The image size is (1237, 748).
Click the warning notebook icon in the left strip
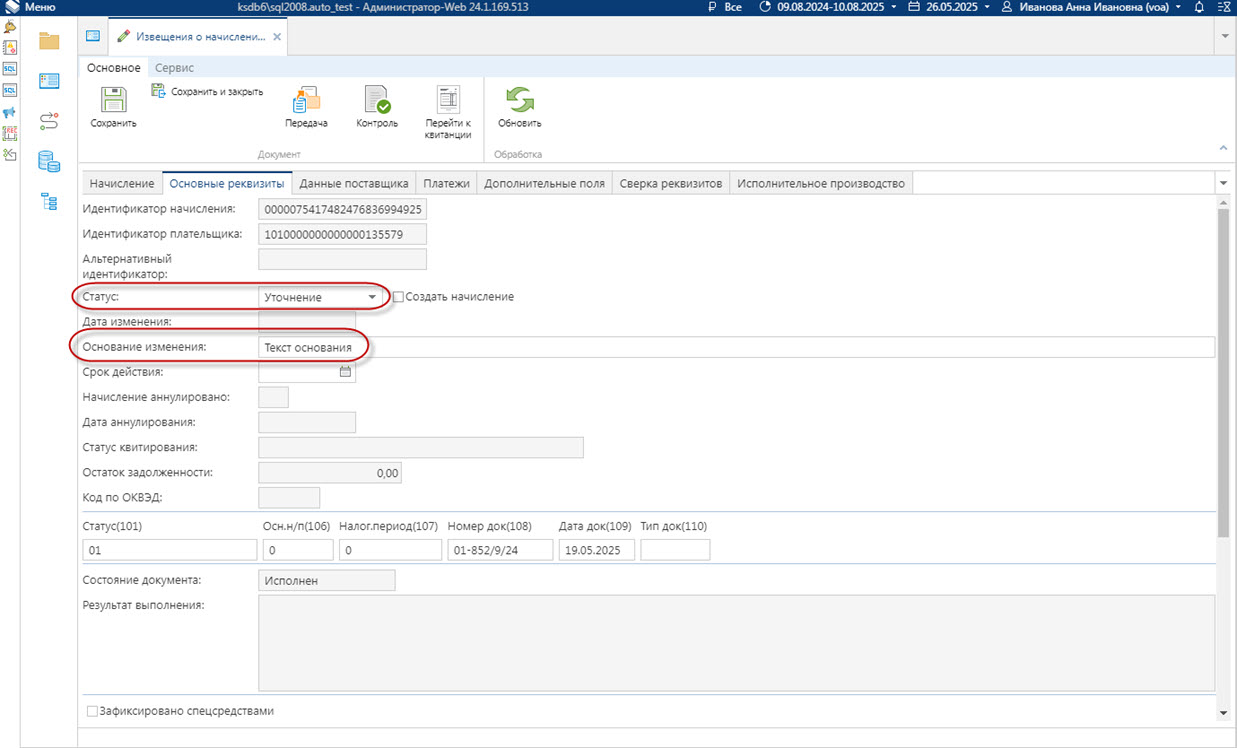[9, 48]
